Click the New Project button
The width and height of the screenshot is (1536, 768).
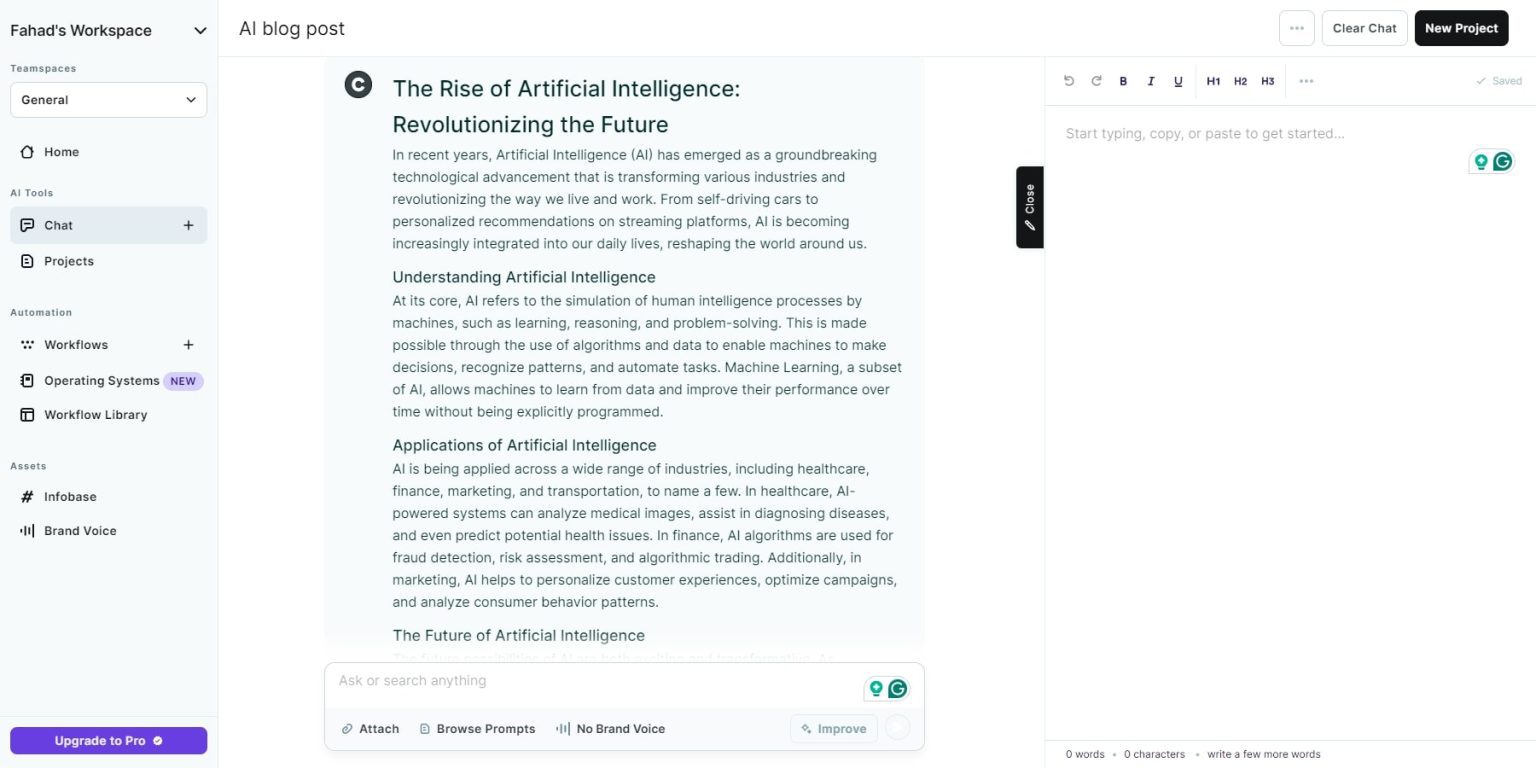1461,28
